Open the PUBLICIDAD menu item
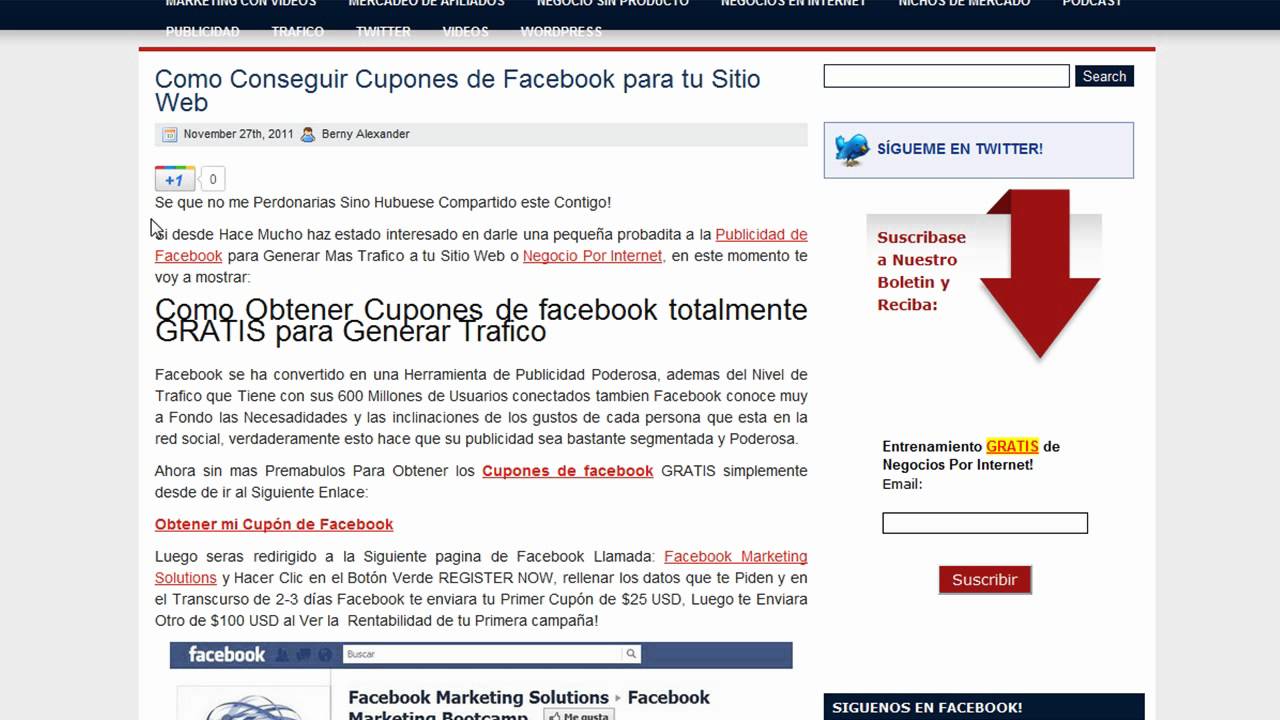The width and height of the screenshot is (1280, 720). click(x=203, y=31)
